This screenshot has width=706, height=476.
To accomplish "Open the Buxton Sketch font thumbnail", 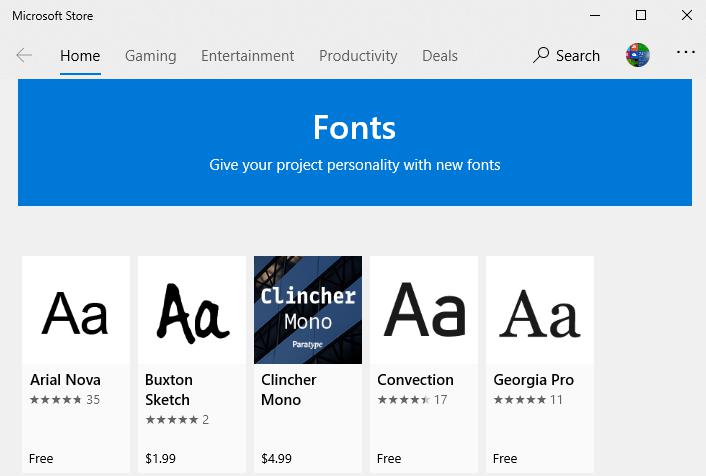I will [x=192, y=310].
